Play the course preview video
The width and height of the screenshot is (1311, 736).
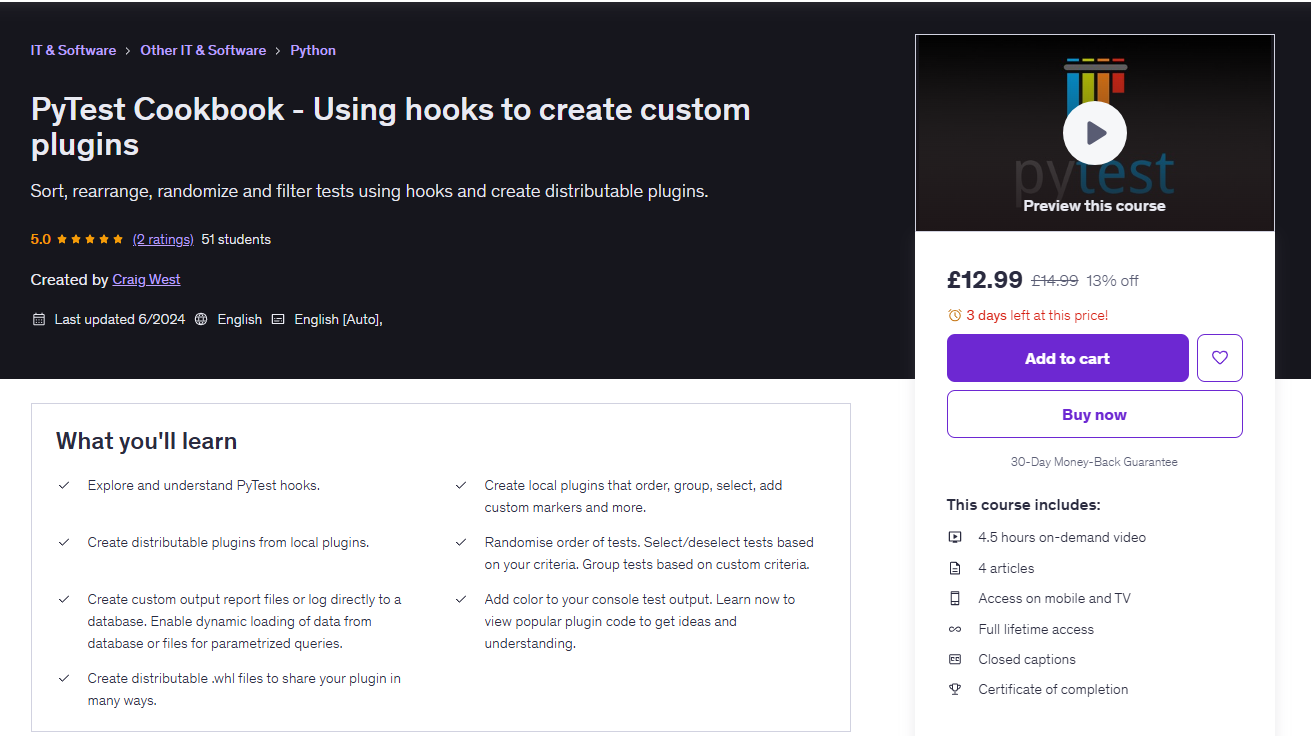[1094, 133]
